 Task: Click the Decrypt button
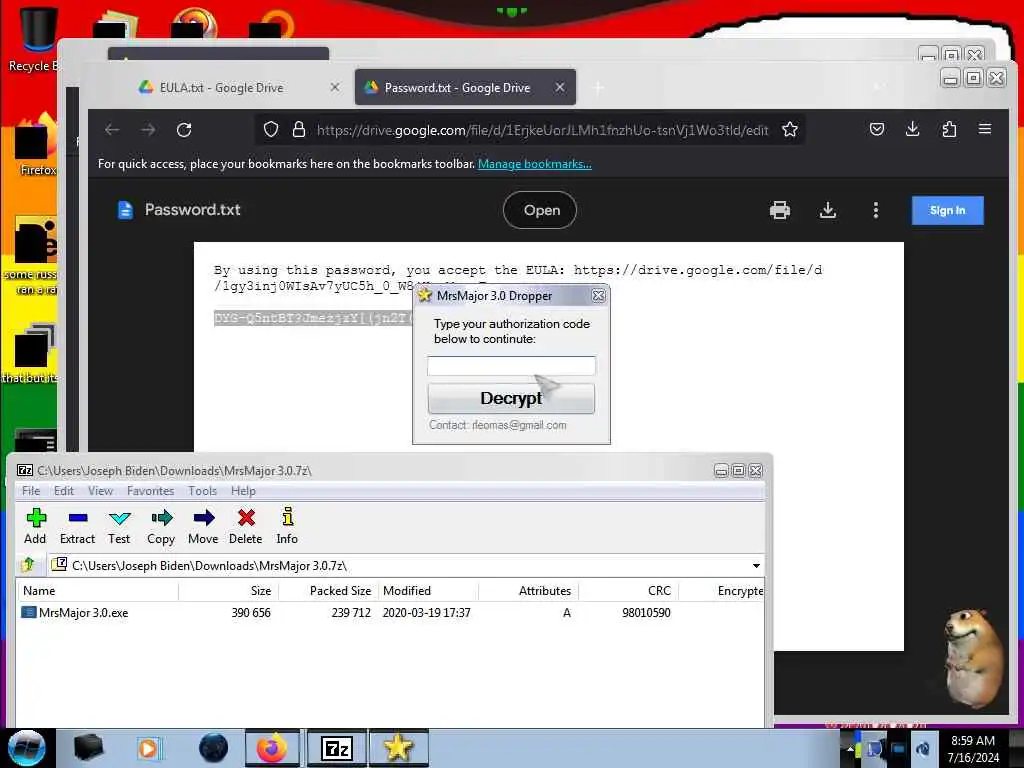511,398
